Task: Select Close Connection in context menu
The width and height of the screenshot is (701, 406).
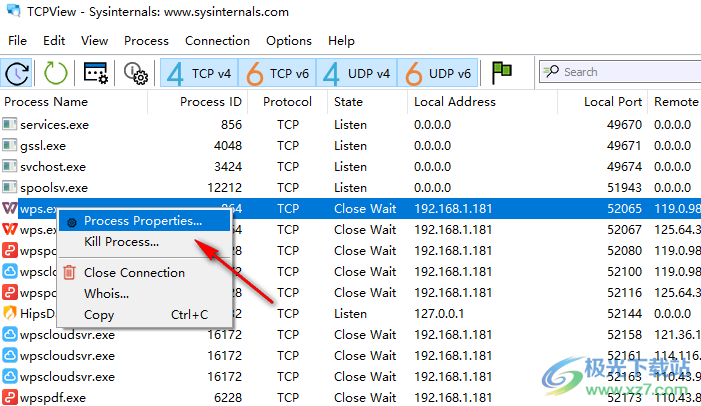Action: click(144, 273)
